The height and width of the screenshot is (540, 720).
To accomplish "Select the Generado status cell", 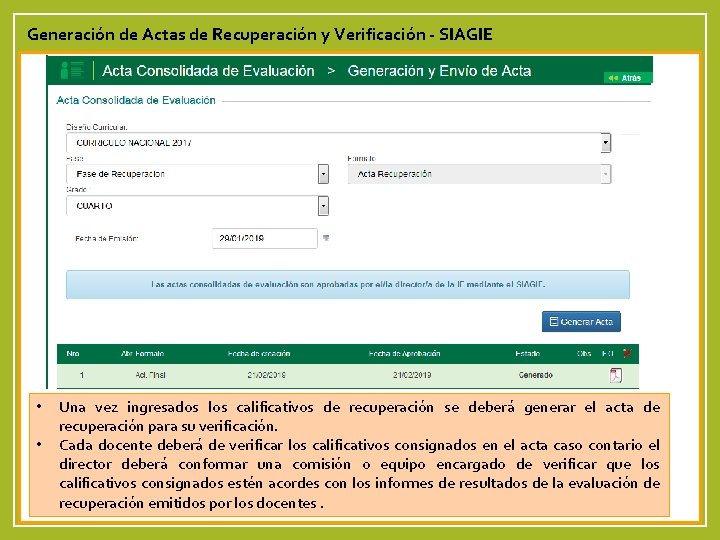I will [x=535, y=375].
